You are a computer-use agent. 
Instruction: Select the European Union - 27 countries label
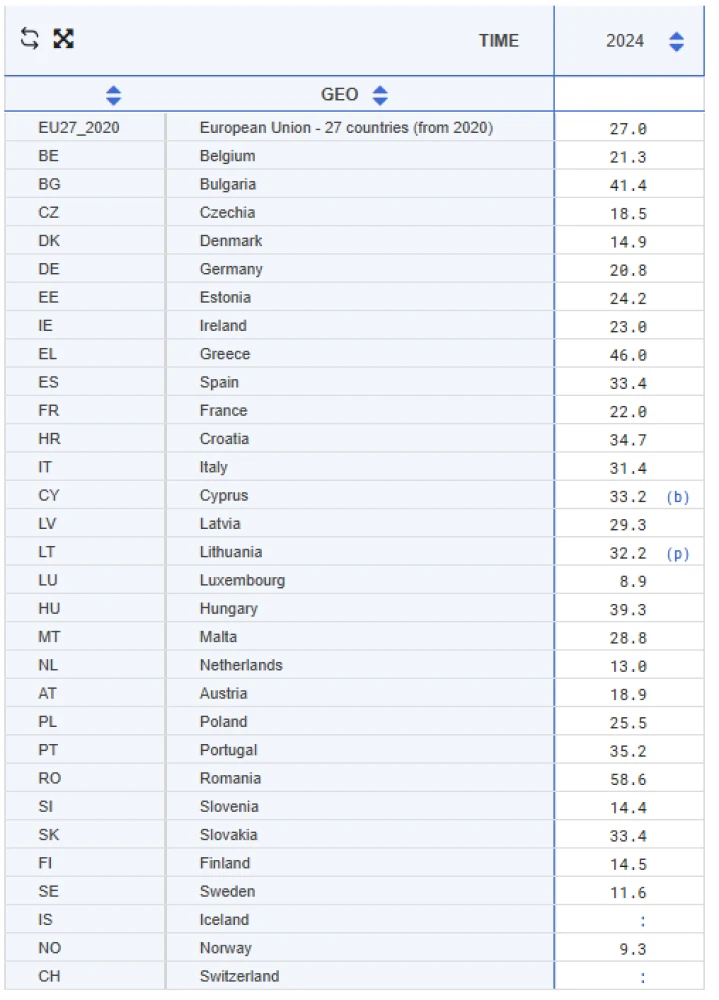point(346,128)
